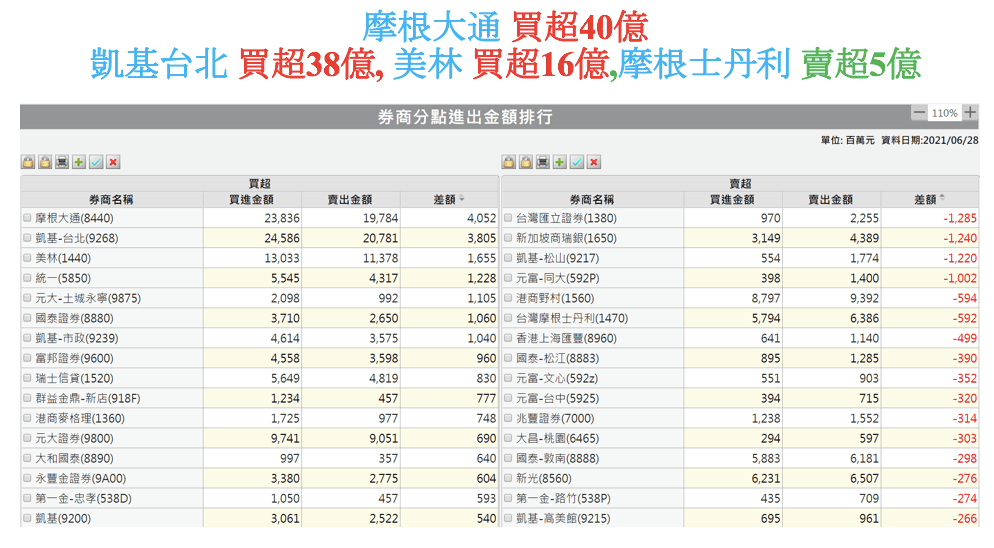Click the blue checkmark icon above 買超 table
The width and height of the screenshot is (994, 548).
[x=96, y=162]
